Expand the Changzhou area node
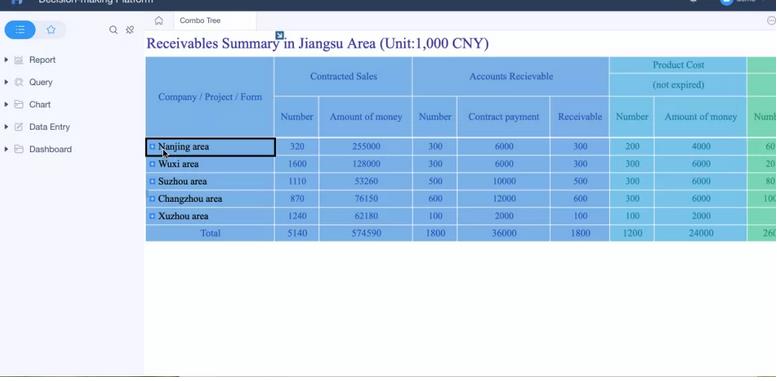The width and height of the screenshot is (777, 381). [153, 199]
